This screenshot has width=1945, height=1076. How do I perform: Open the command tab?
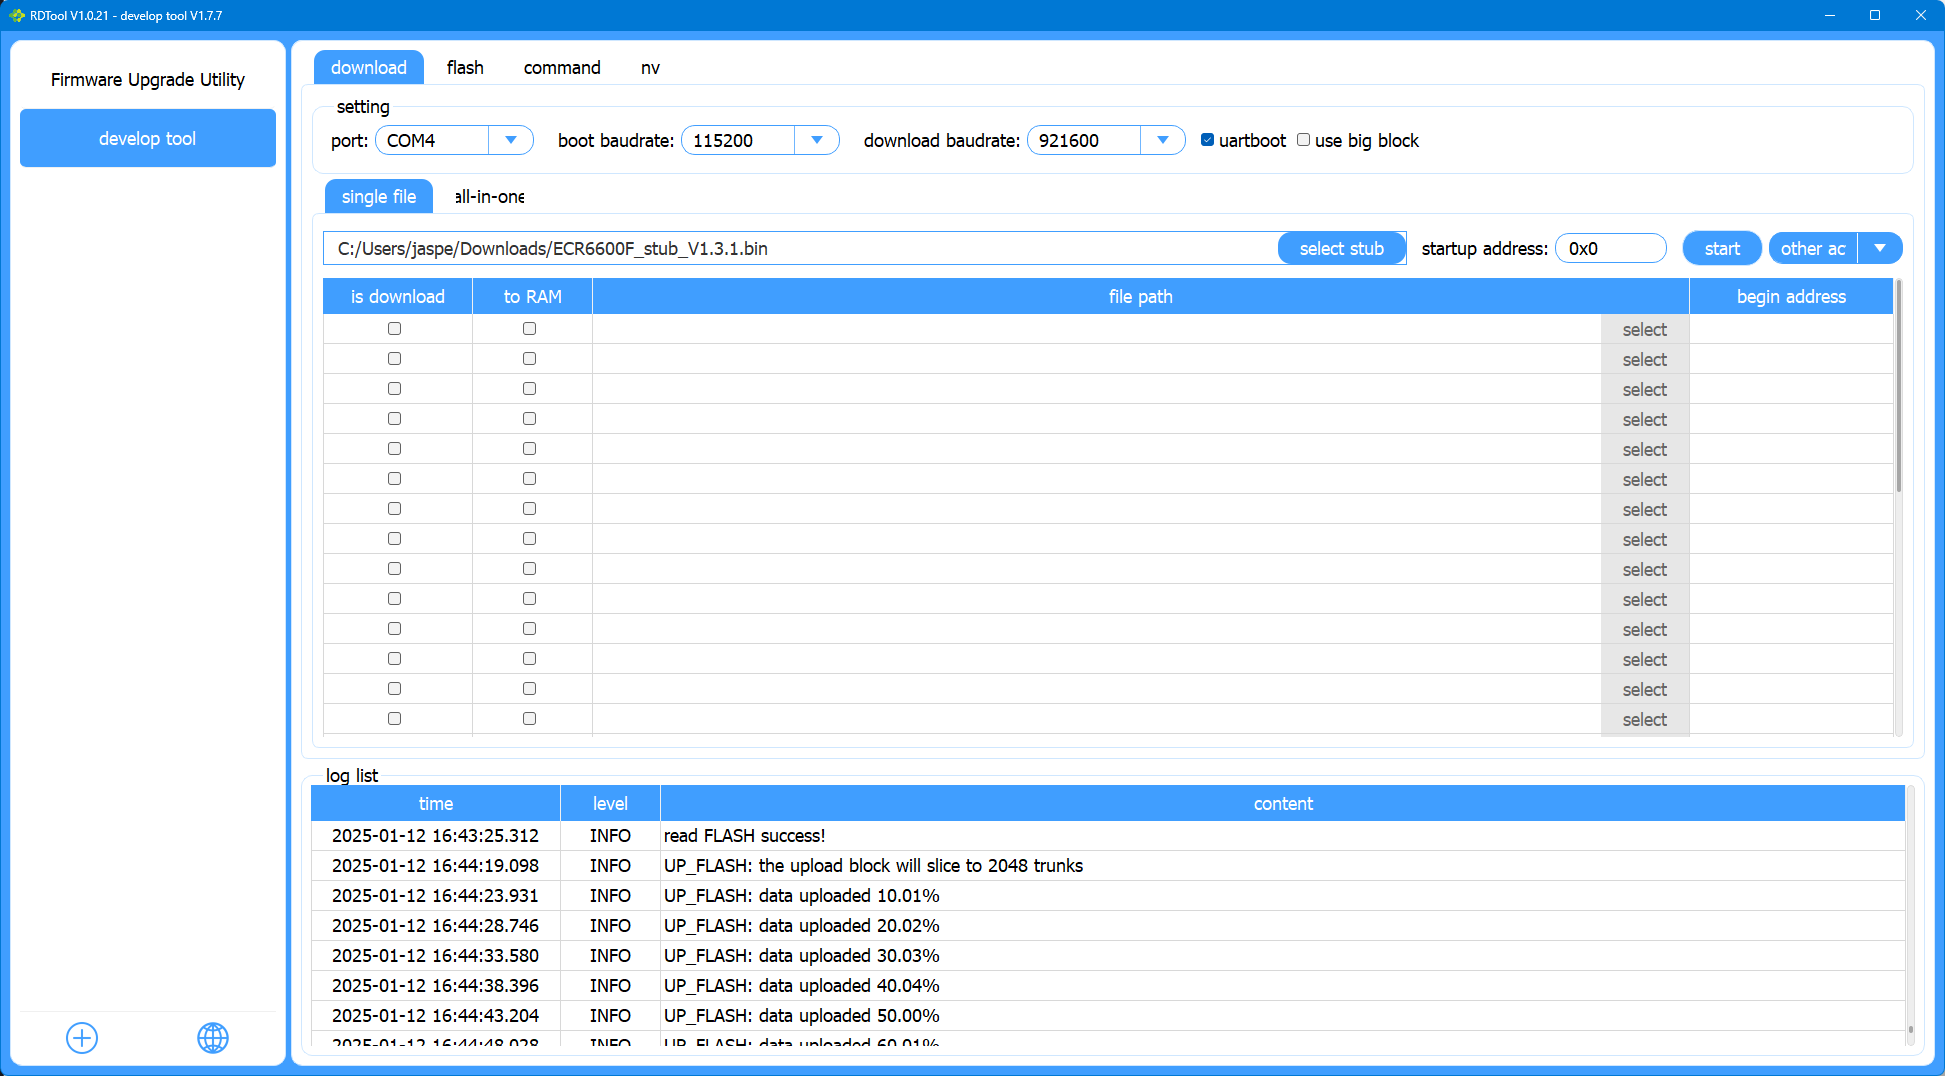(562, 67)
